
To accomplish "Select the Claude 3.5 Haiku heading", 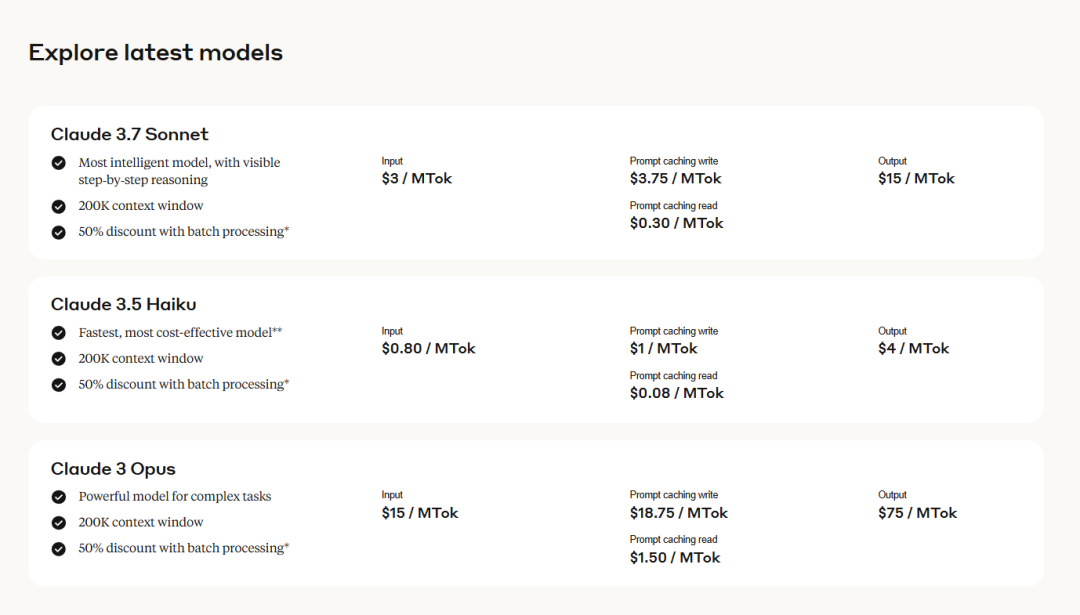I will coord(124,304).
